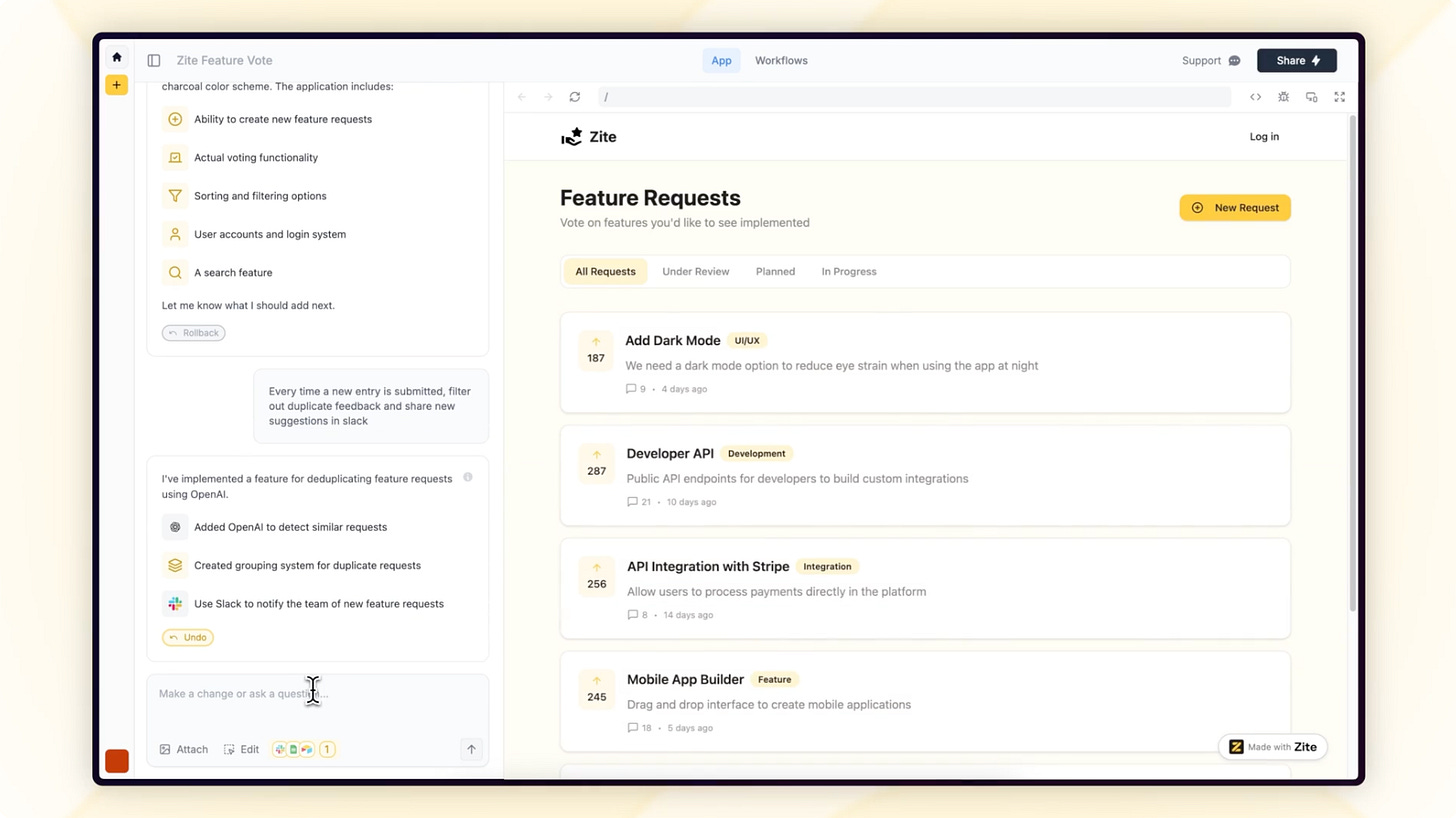Click the info icon on dedupe message
This screenshot has height=818, width=1456.
coord(467,477)
